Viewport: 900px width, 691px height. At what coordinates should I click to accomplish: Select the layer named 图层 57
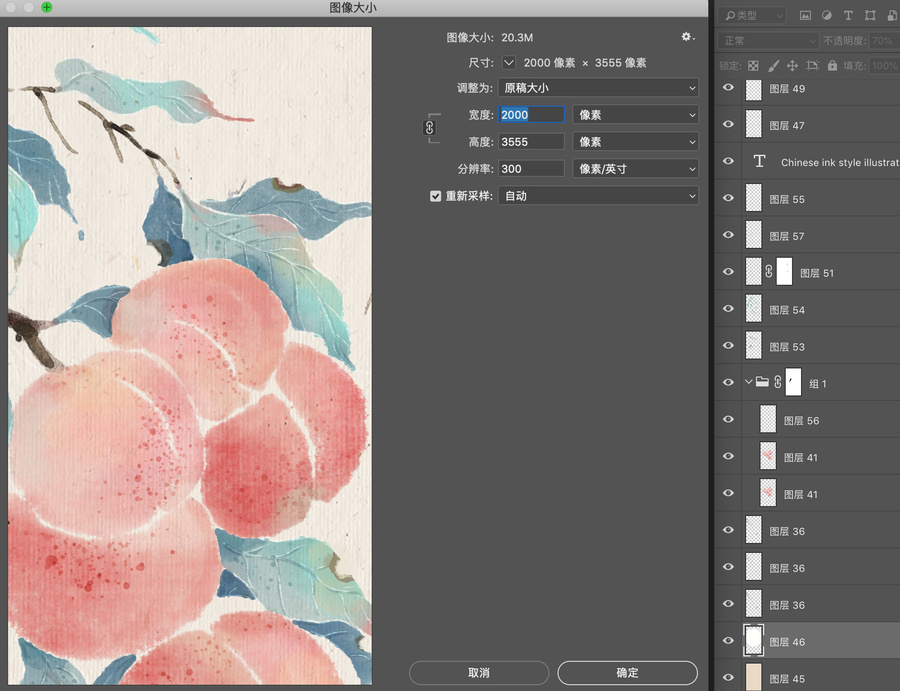787,236
